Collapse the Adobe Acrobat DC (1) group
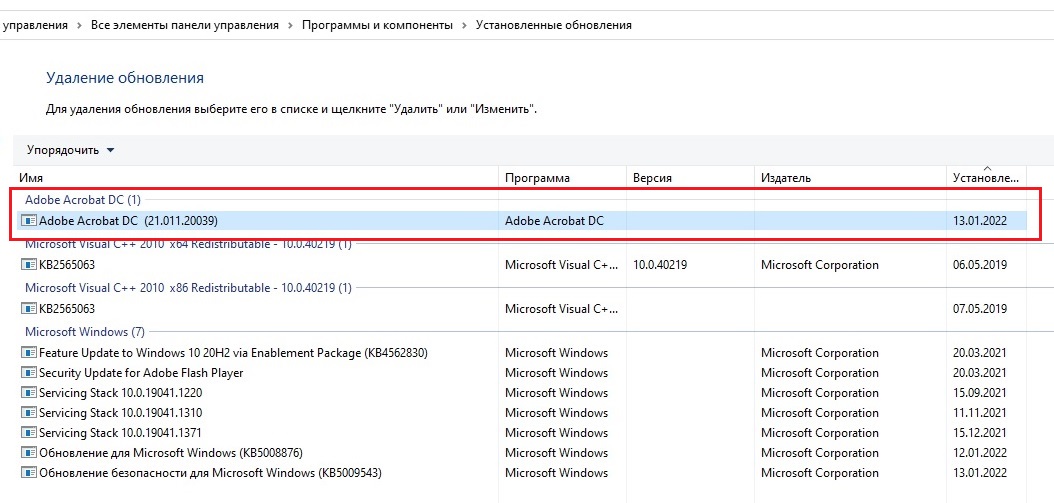 pyautogui.click(x=83, y=200)
